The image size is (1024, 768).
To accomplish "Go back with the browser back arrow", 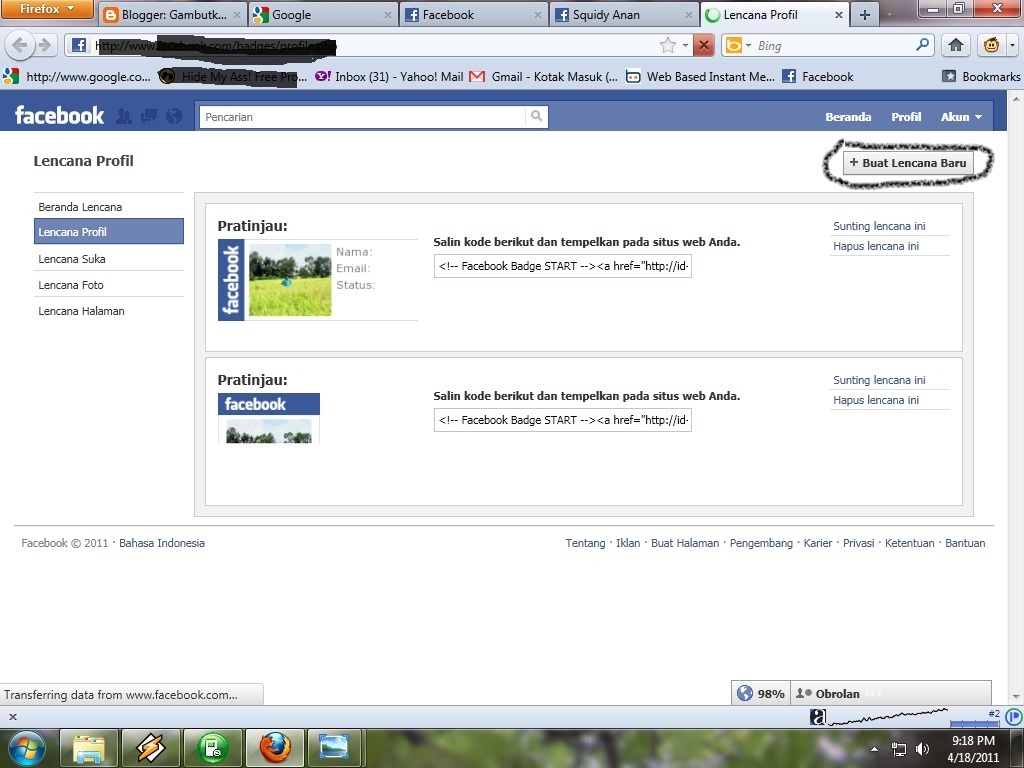I will tap(20, 45).
